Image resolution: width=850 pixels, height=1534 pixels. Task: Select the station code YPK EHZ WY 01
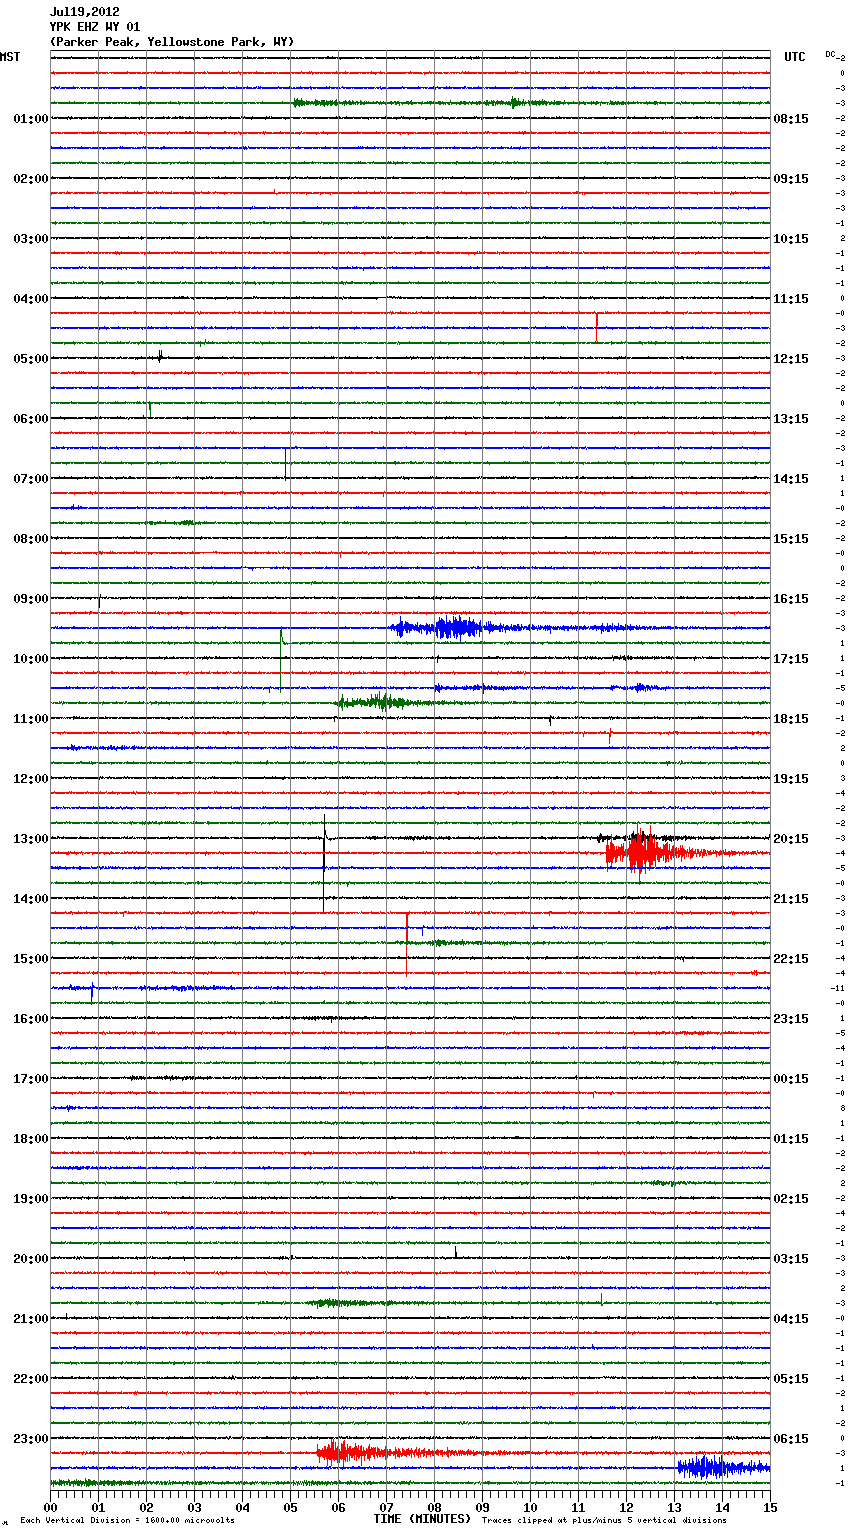point(95,27)
